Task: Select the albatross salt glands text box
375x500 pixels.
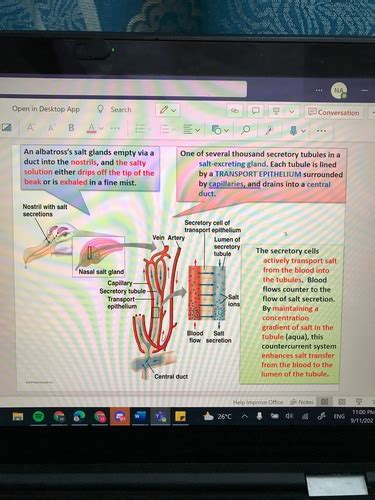Action: (90, 168)
